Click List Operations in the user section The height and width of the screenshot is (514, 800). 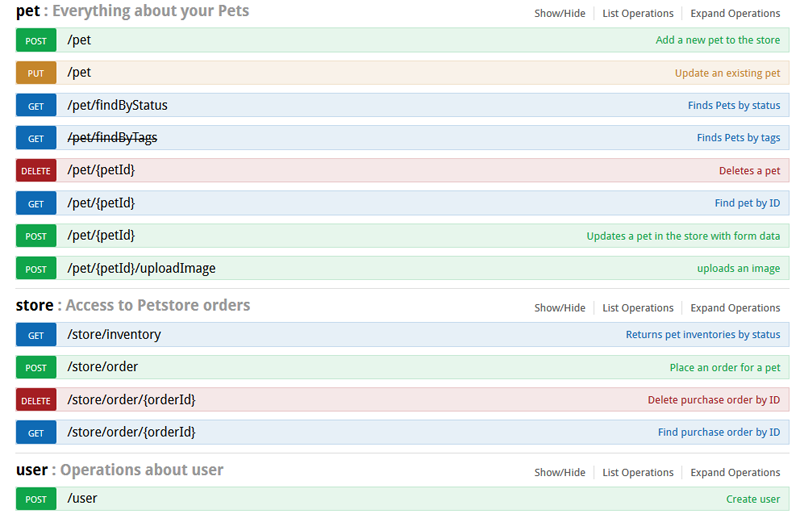click(x=638, y=472)
